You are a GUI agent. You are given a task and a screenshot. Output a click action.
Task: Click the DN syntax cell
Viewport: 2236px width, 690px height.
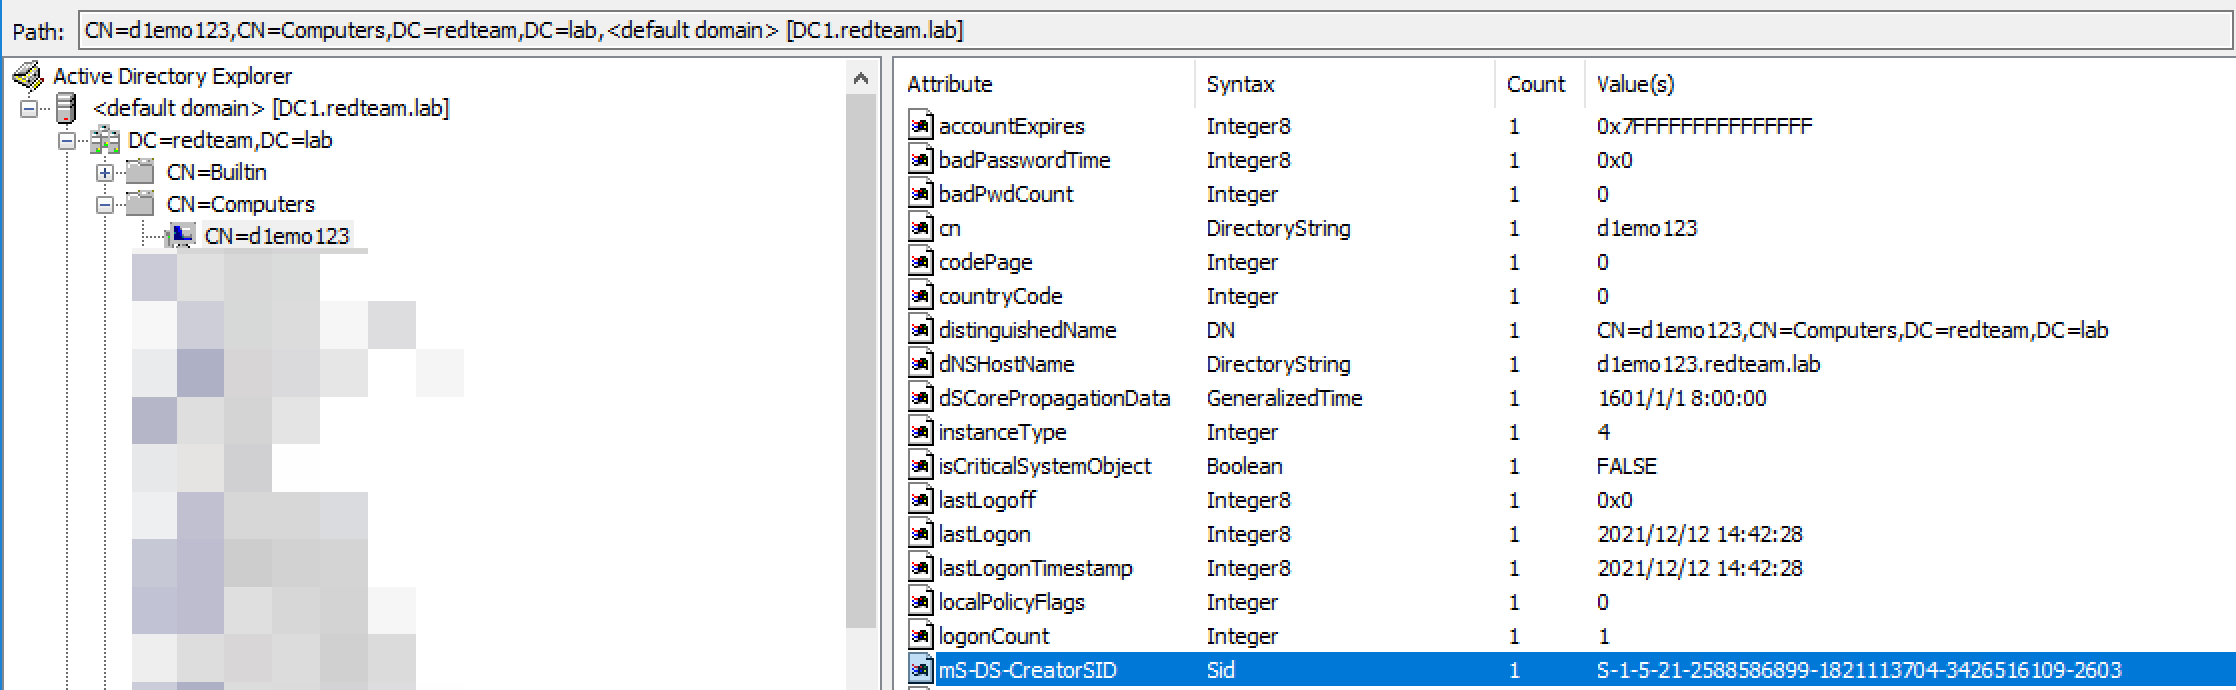(x=1221, y=330)
